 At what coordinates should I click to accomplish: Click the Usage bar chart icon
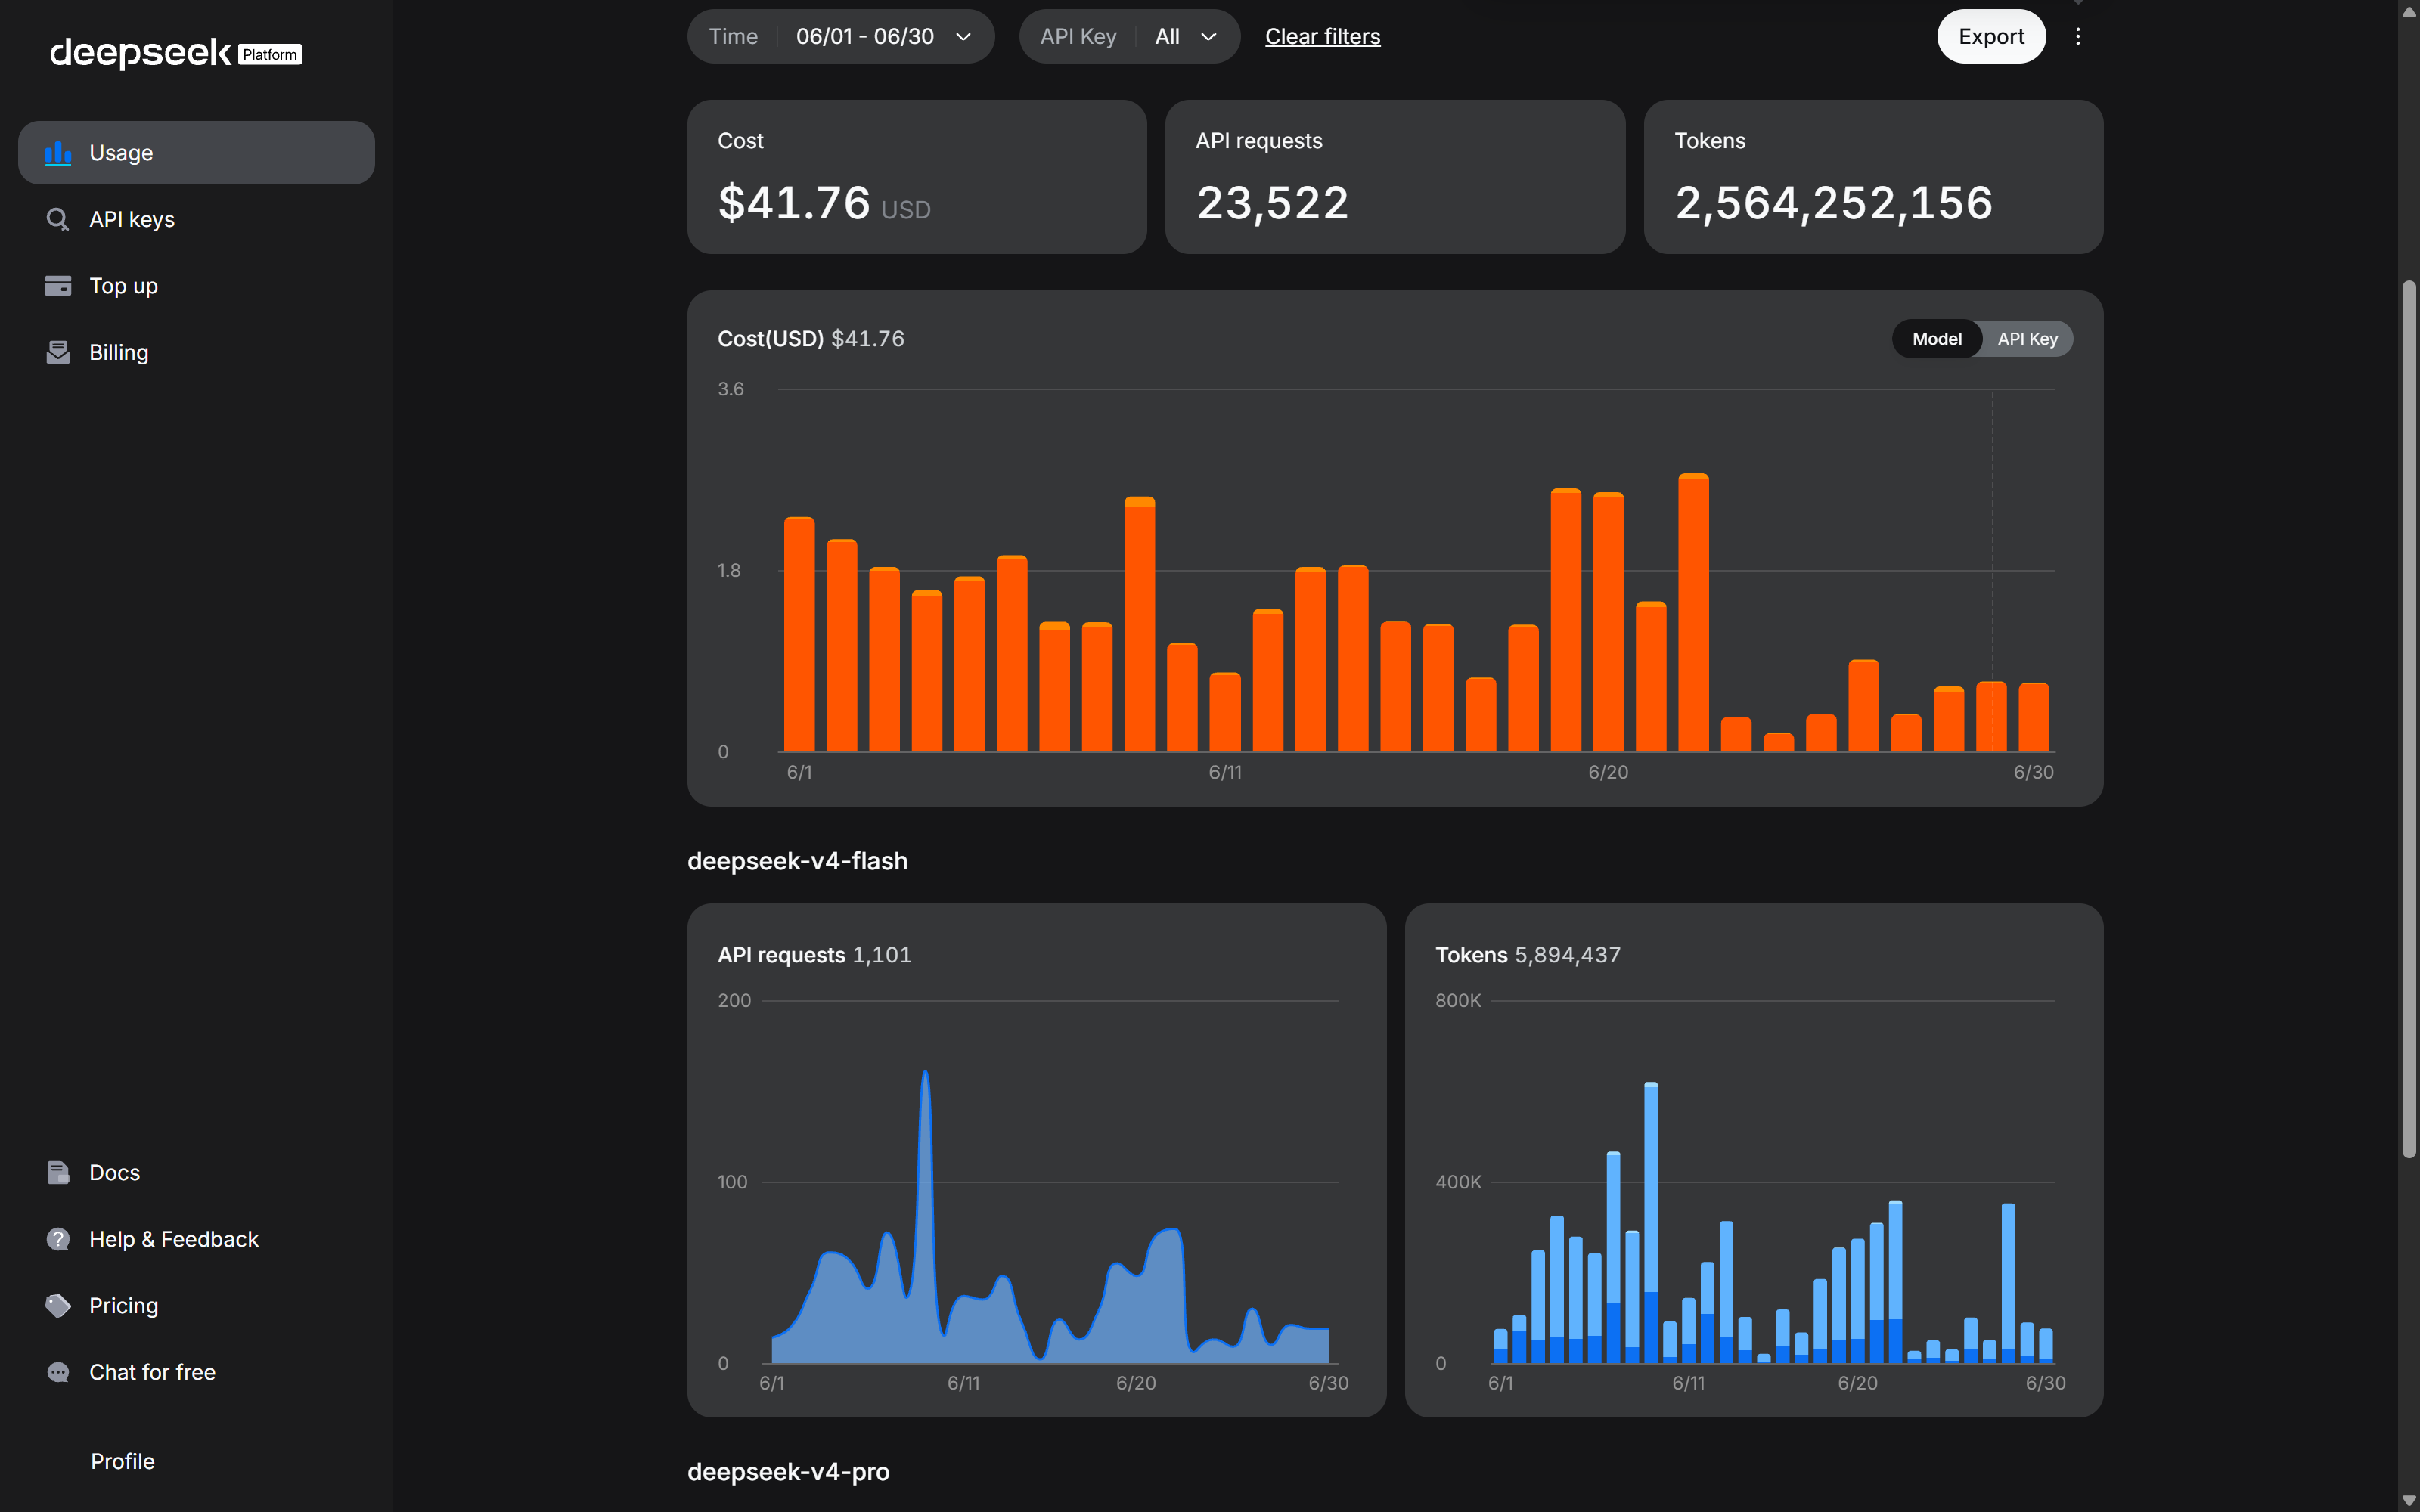pos(58,153)
